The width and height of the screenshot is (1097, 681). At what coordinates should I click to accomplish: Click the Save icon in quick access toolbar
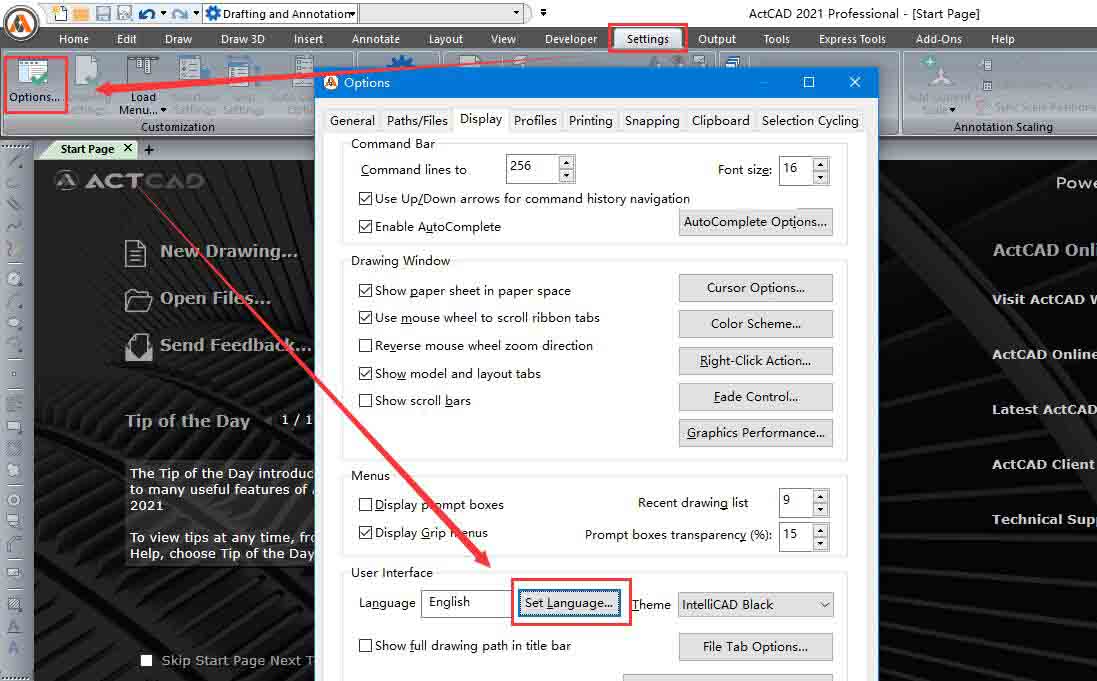tap(102, 14)
